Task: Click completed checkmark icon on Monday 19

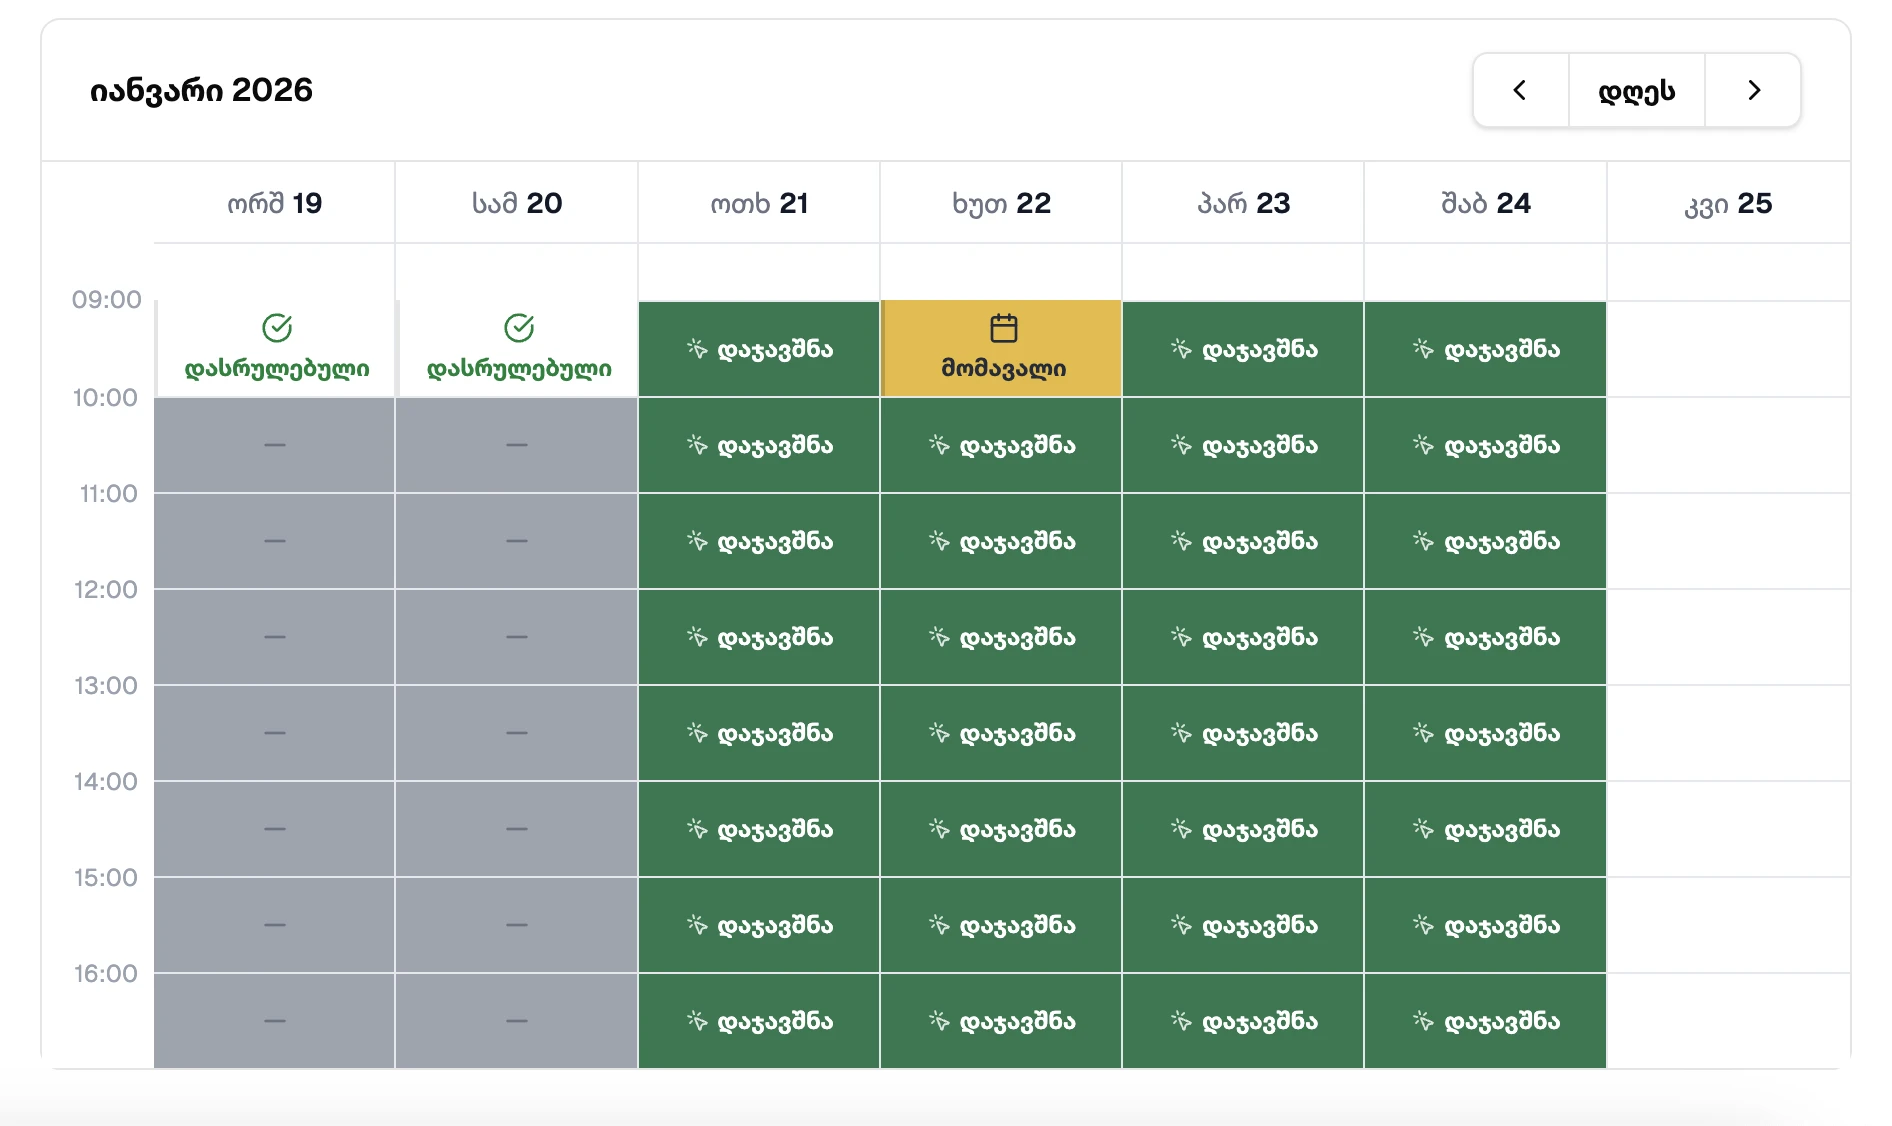Action: point(277,328)
